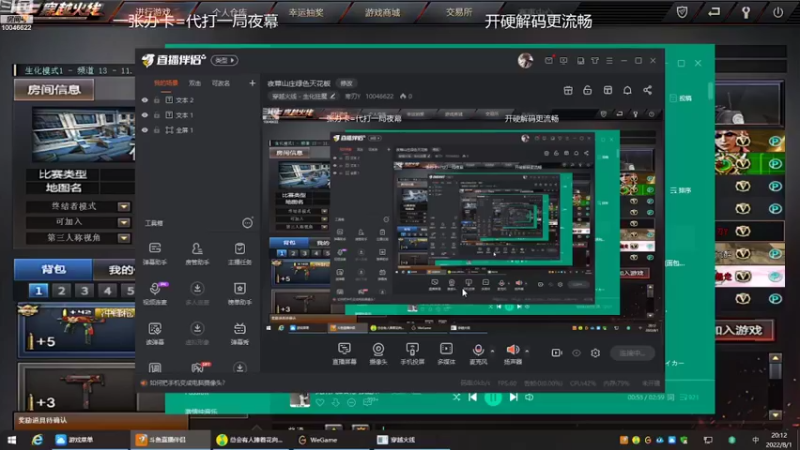Expand the microphone options arrow
Viewport: 800px width, 450px height.
point(492,351)
